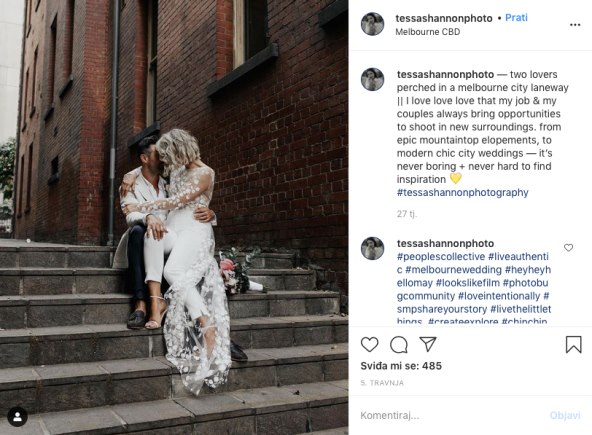The width and height of the screenshot is (592, 435).
Task: Share the post via paper plane icon
Action: click(428, 344)
